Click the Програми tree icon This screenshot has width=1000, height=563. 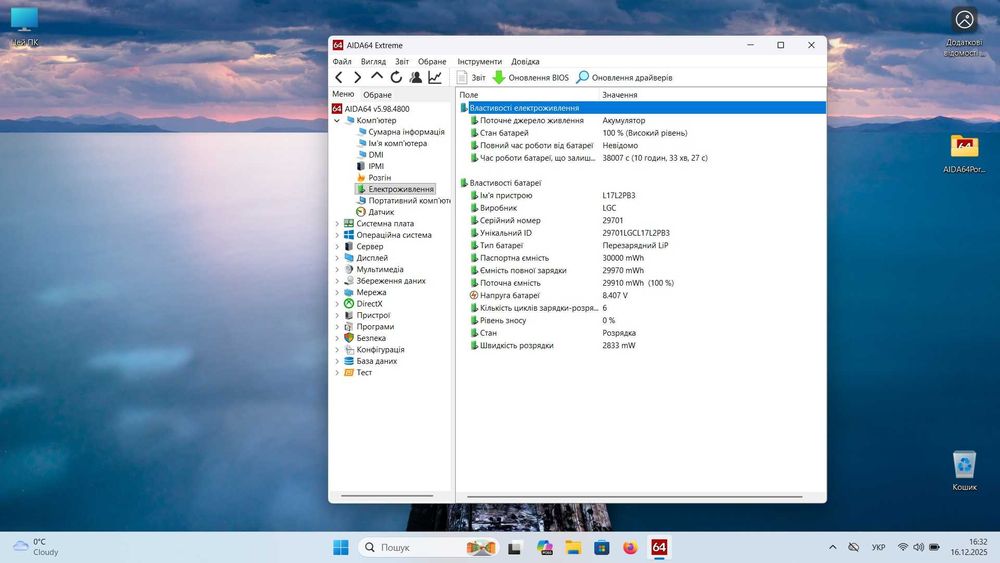click(x=349, y=326)
